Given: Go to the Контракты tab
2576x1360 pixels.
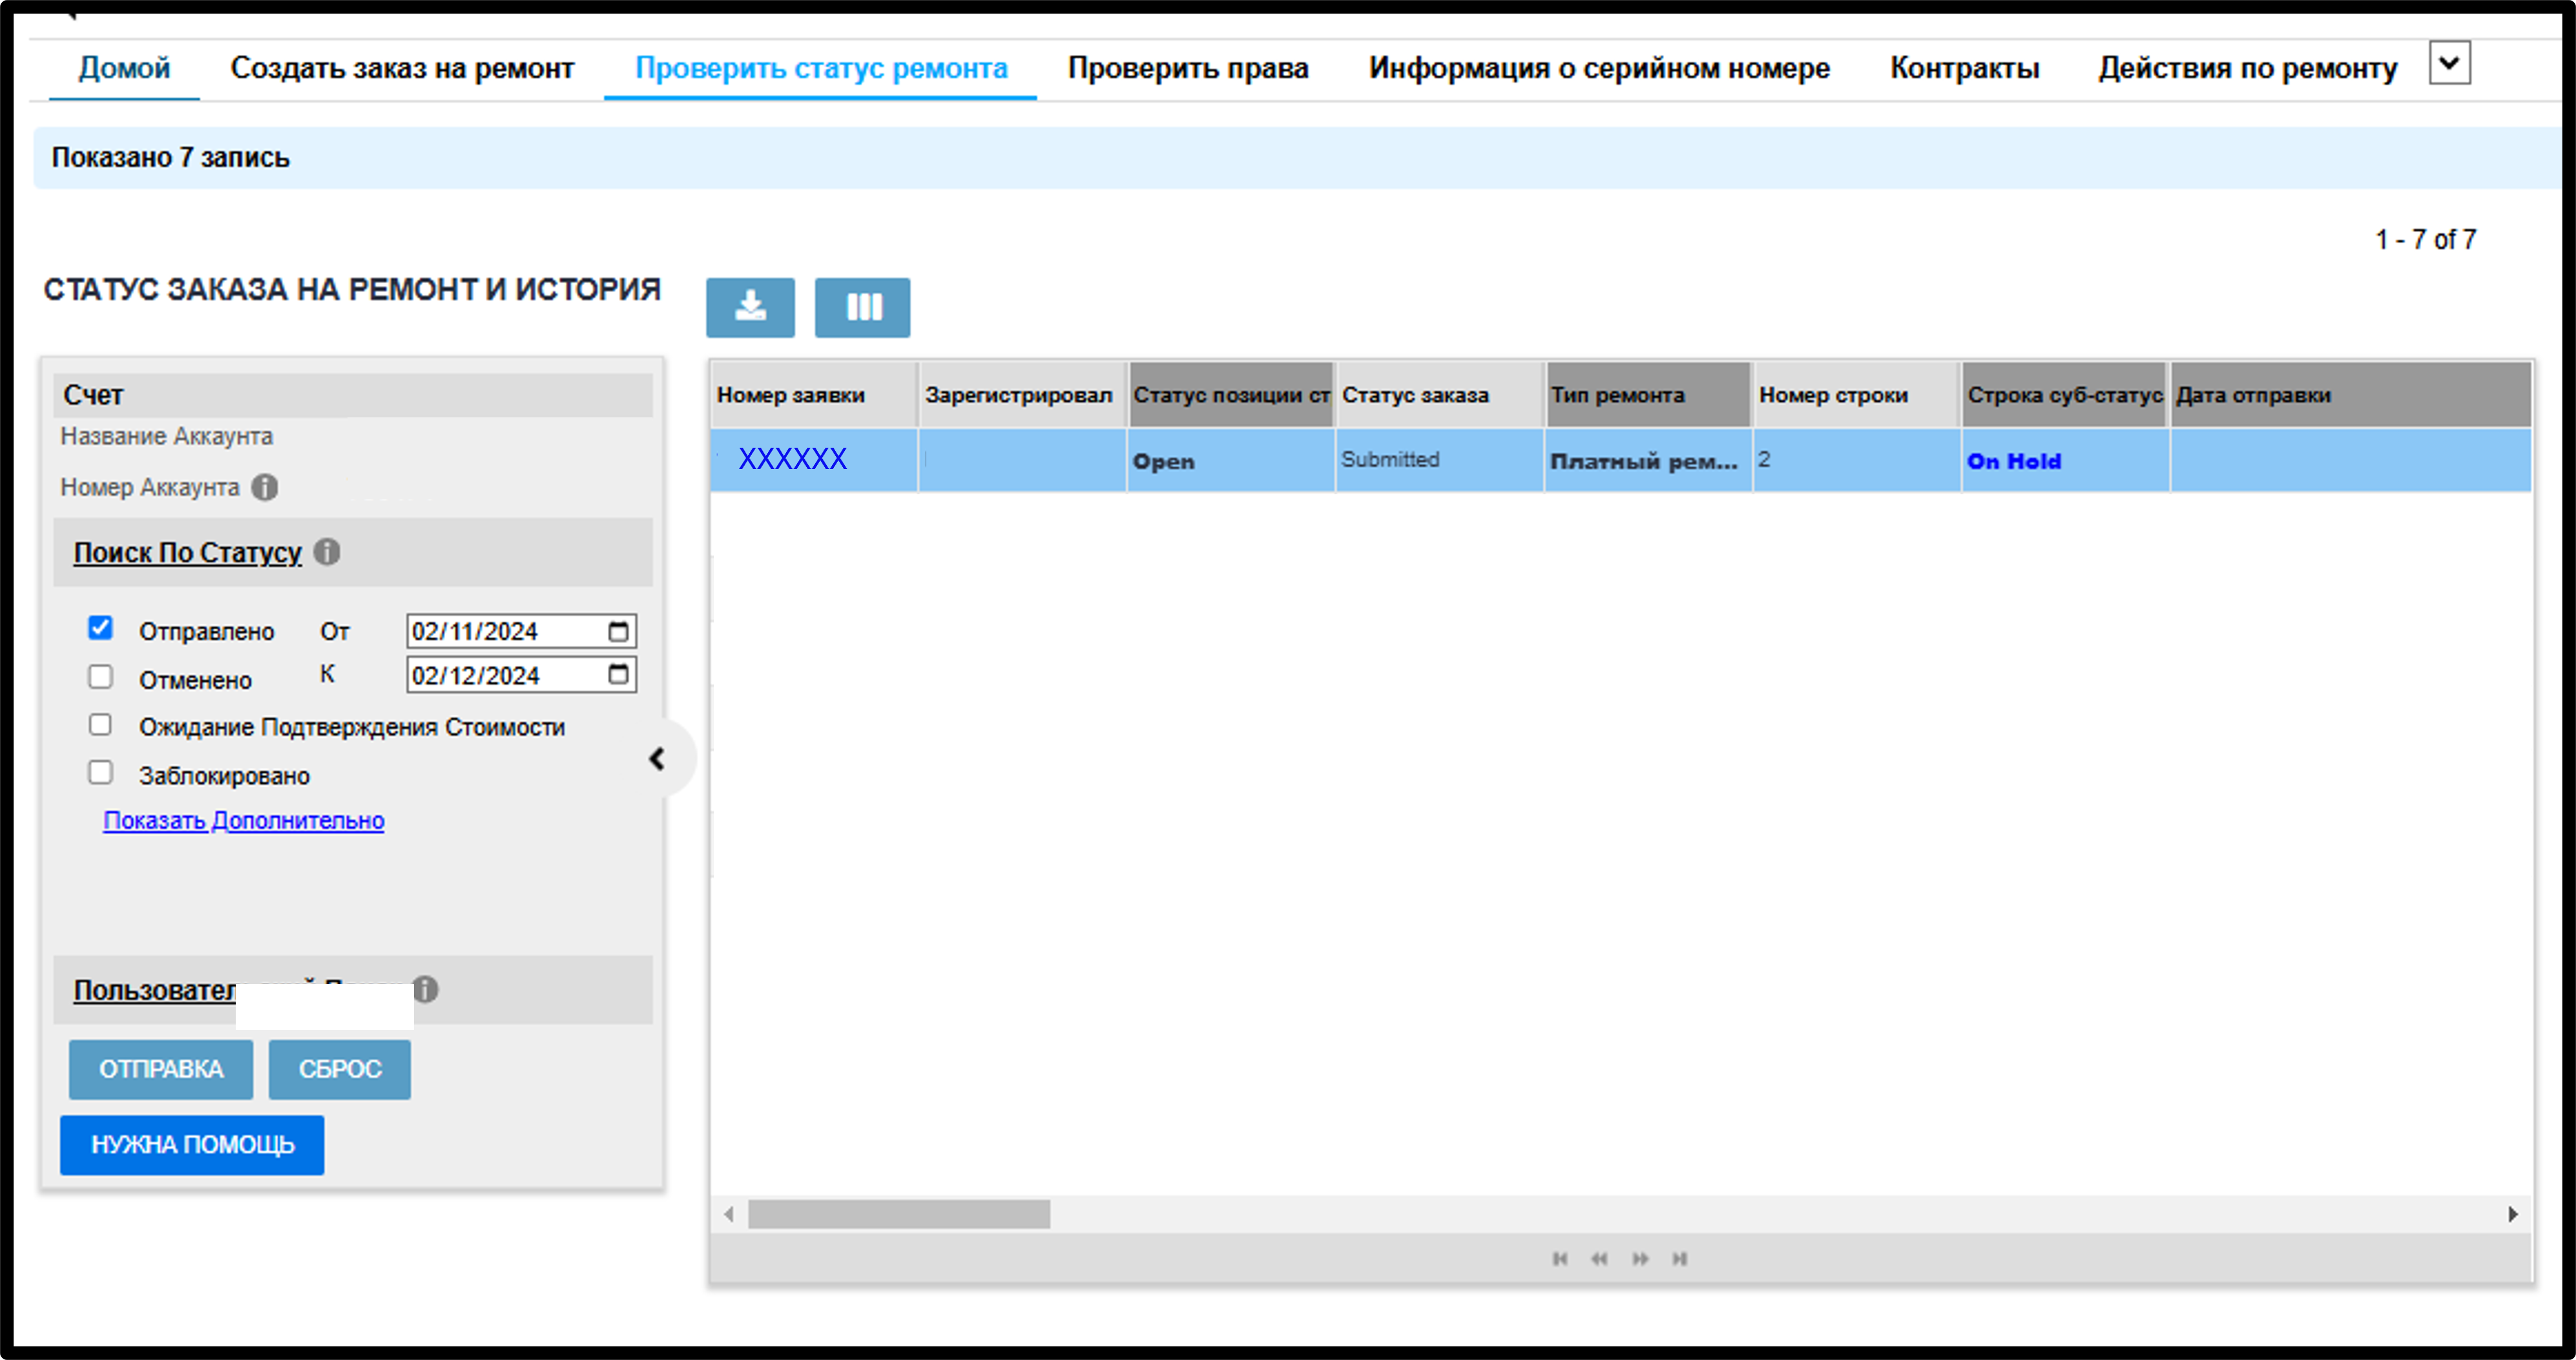Looking at the screenshot, I should [1964, 68].
